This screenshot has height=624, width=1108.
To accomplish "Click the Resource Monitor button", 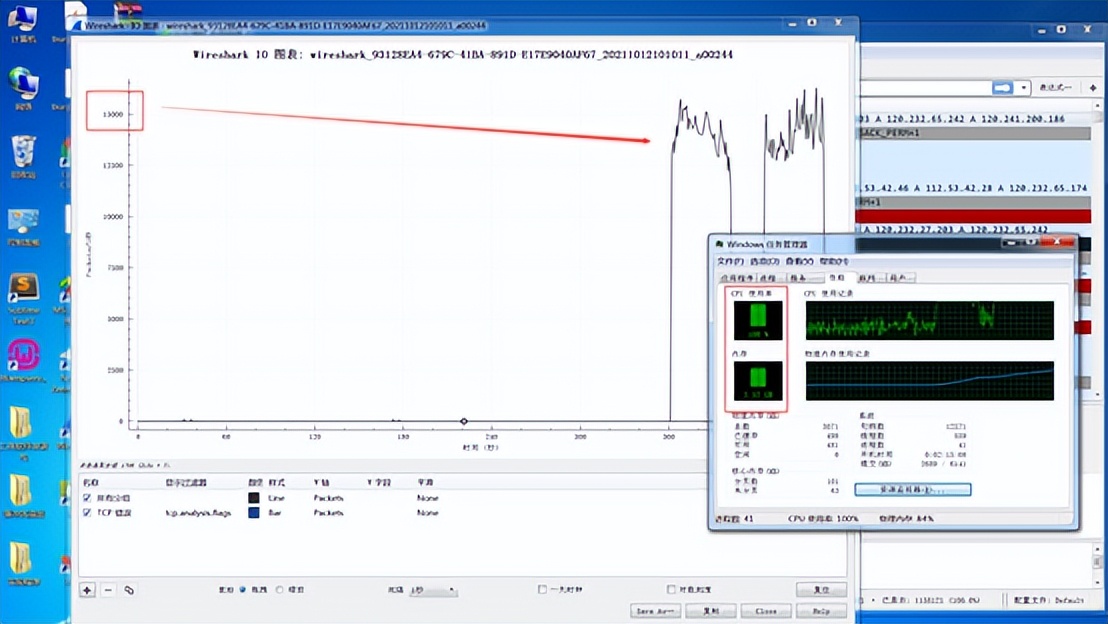I will click(912, 490).
